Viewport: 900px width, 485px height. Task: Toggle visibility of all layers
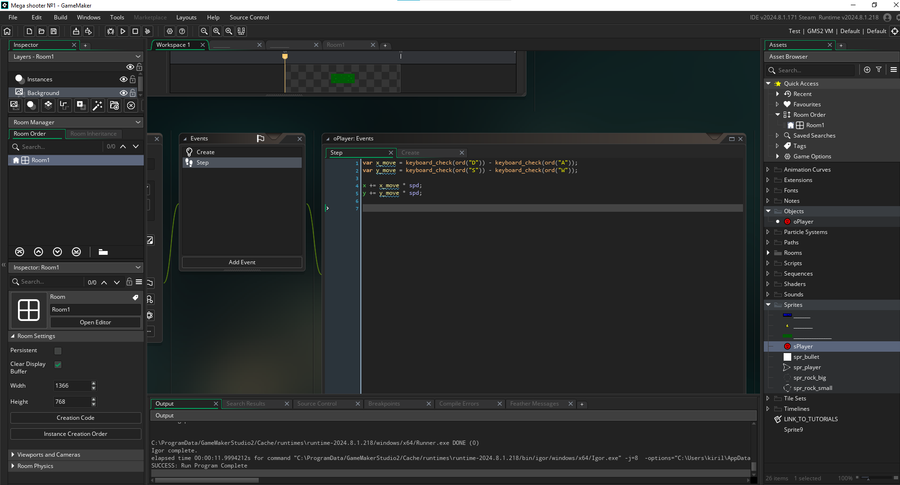coord(130,67)
